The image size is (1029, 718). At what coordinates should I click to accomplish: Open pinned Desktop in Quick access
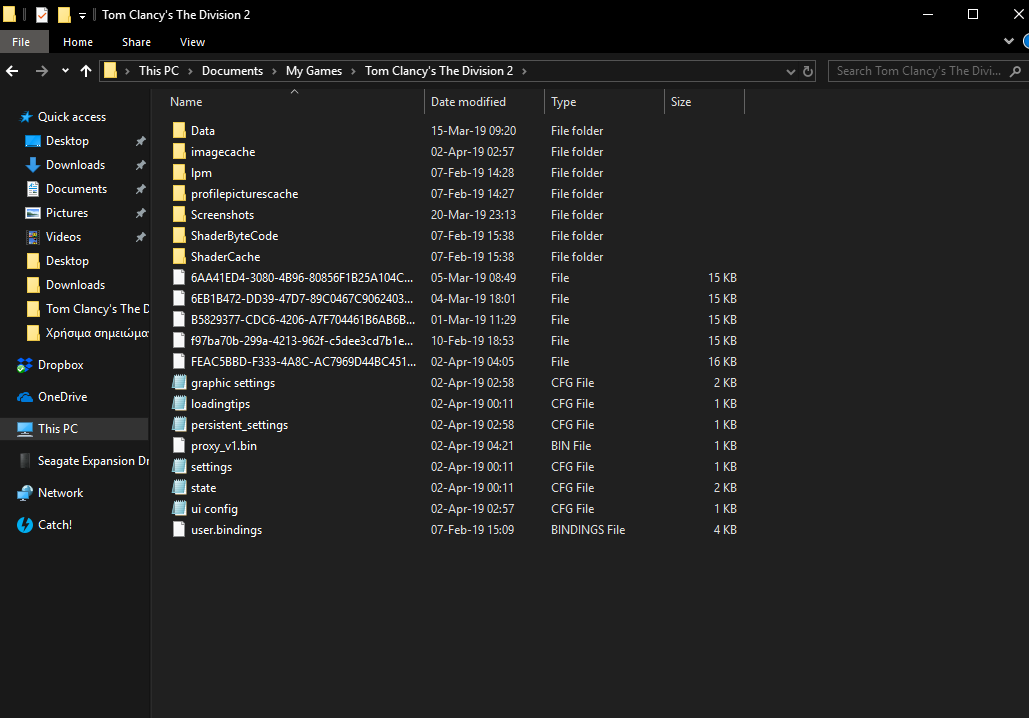[x=67, y=141]
